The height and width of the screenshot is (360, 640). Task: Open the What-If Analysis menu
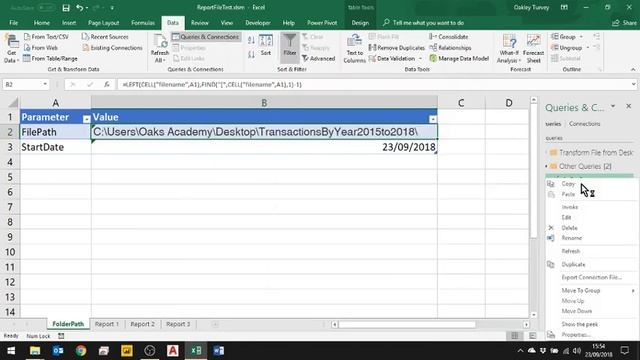(509, 49)
